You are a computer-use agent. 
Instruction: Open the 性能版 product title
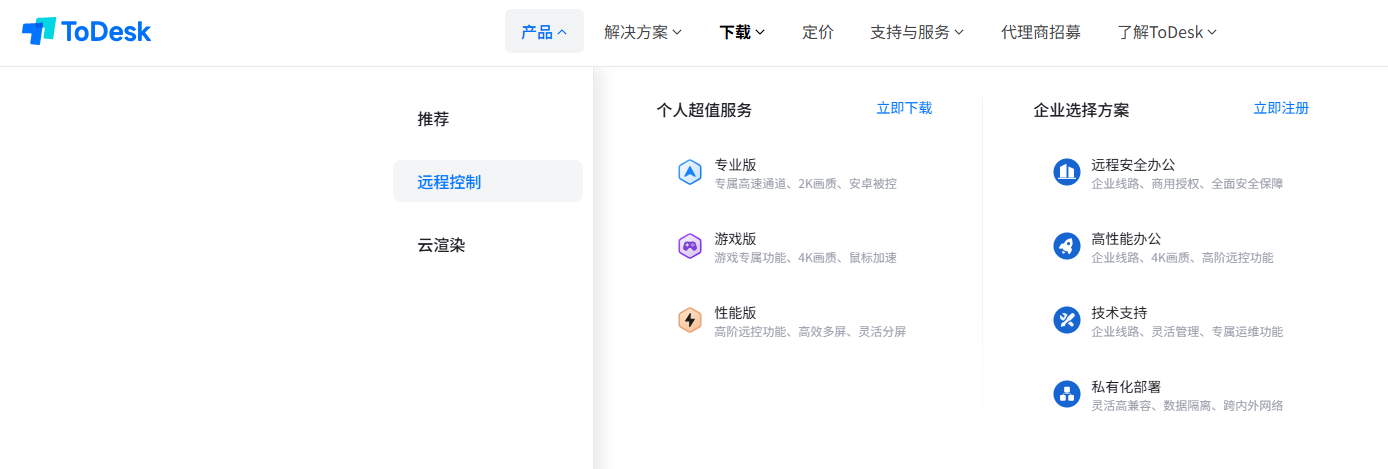point(735,313)
